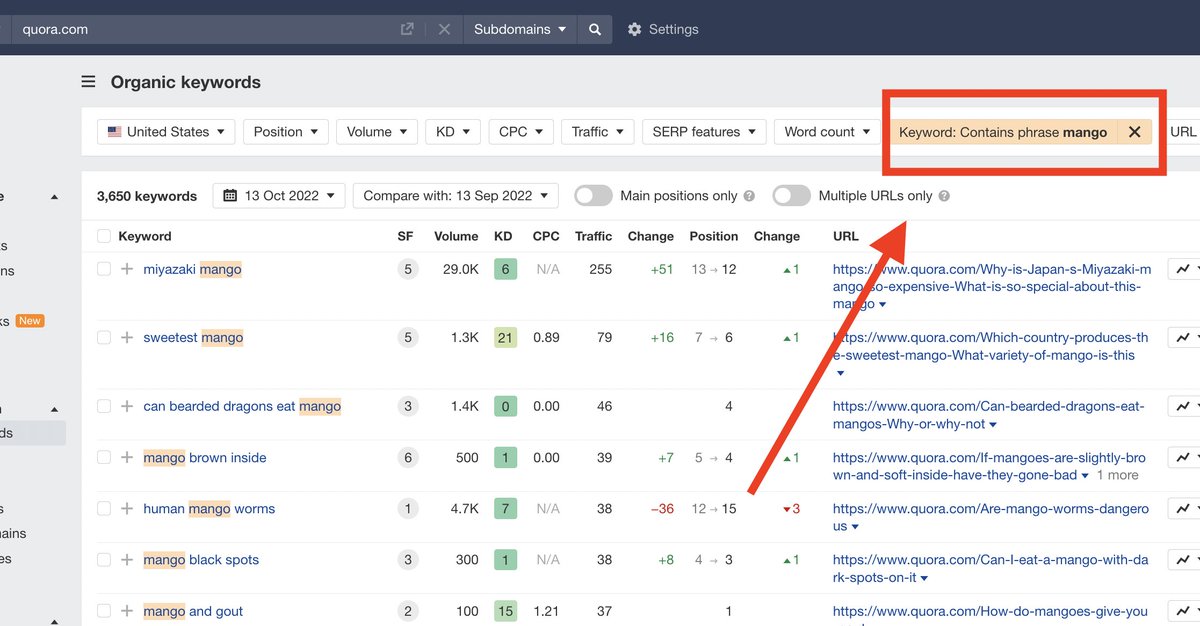The image size is (1200, 626).
Task: Sort table by CPC column
Action: click(x=546, y=236)
